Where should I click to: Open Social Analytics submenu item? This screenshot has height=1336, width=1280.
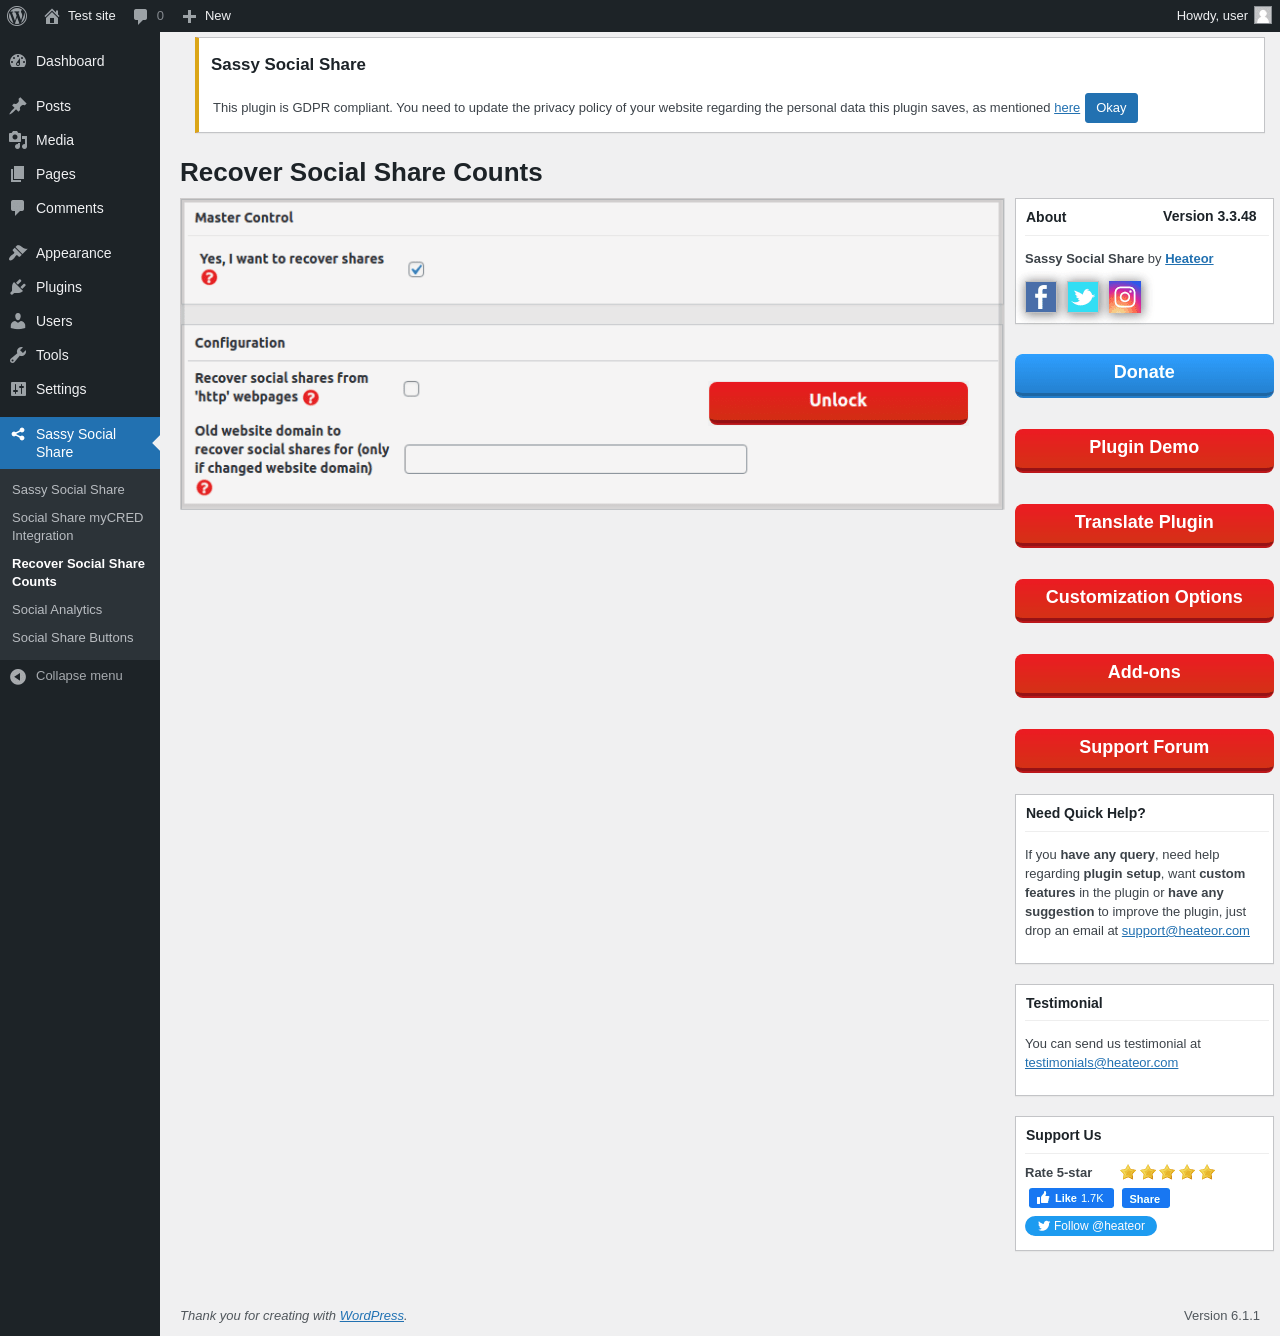pos(57,610)
